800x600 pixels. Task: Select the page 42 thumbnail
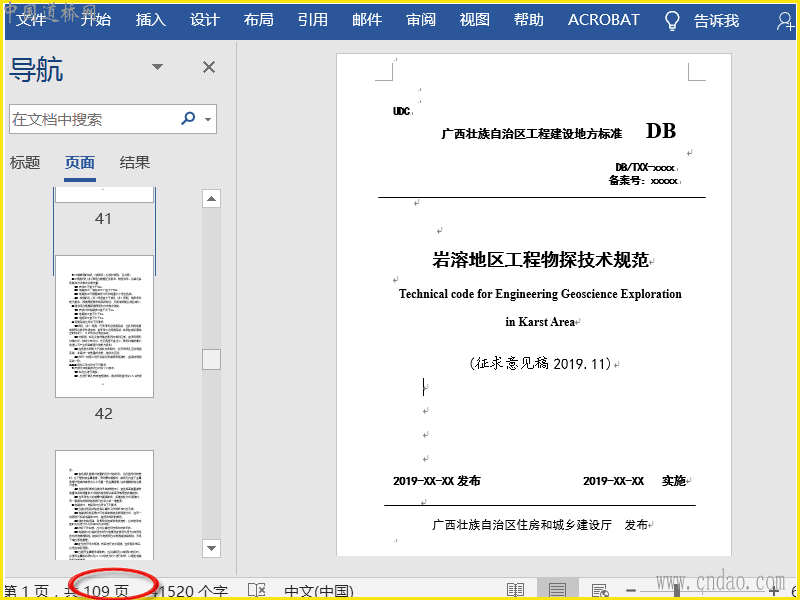click(x=104, y=327)
